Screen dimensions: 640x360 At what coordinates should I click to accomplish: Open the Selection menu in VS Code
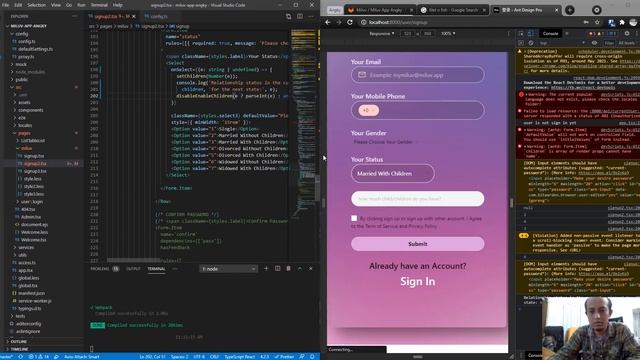(36, 5)
